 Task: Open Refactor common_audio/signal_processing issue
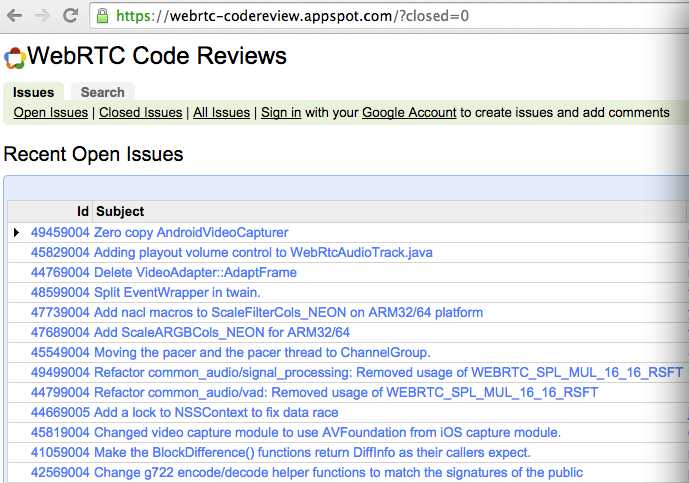coord(389,372)
